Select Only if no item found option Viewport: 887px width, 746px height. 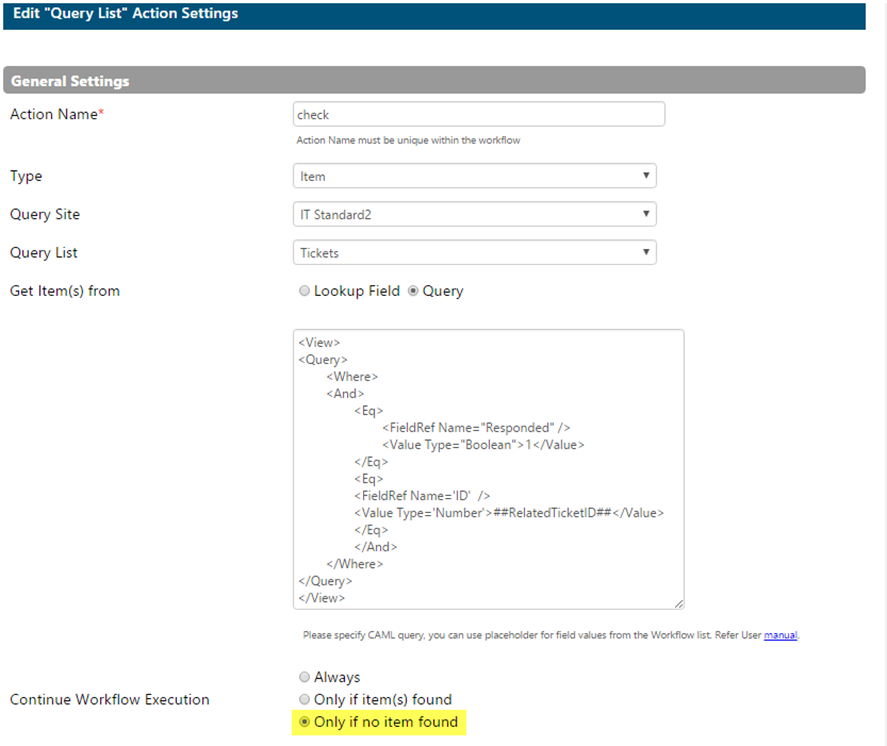pos(304,722)
